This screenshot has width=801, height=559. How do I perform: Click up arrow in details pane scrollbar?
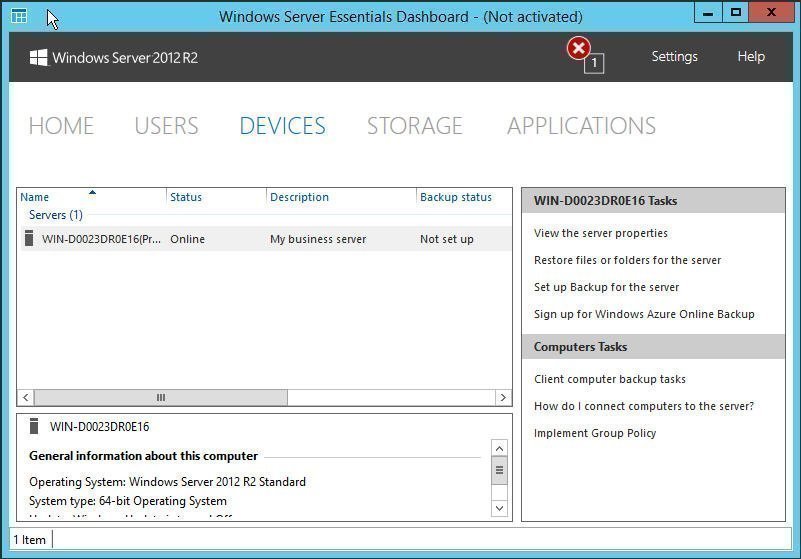click(x=499, y=448)
